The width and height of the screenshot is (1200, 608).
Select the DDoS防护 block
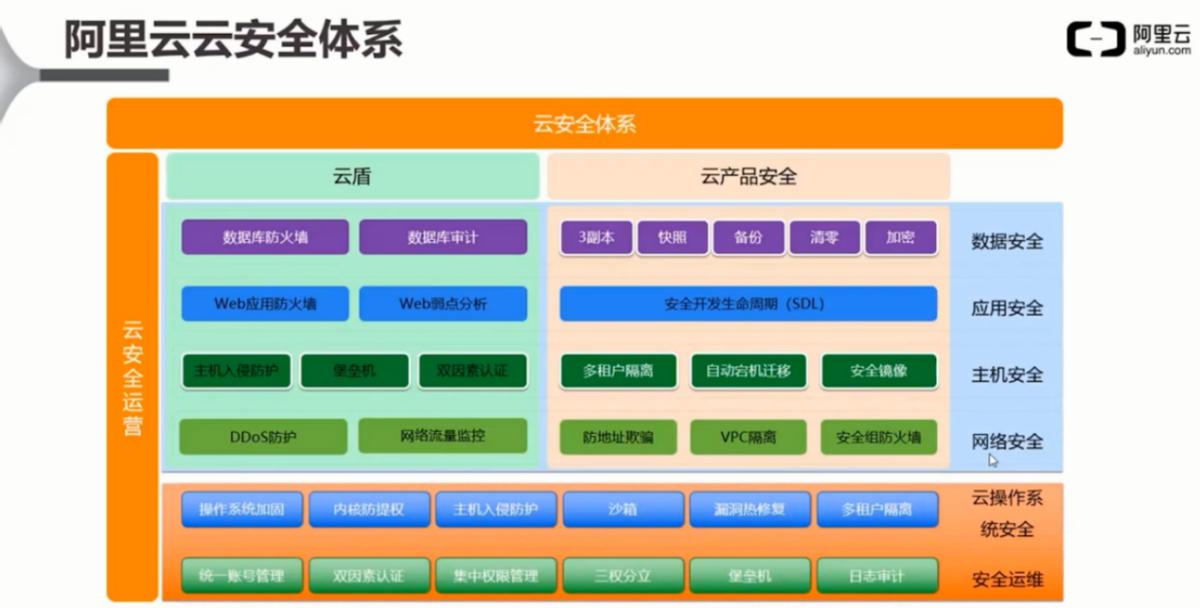(261, 437)
